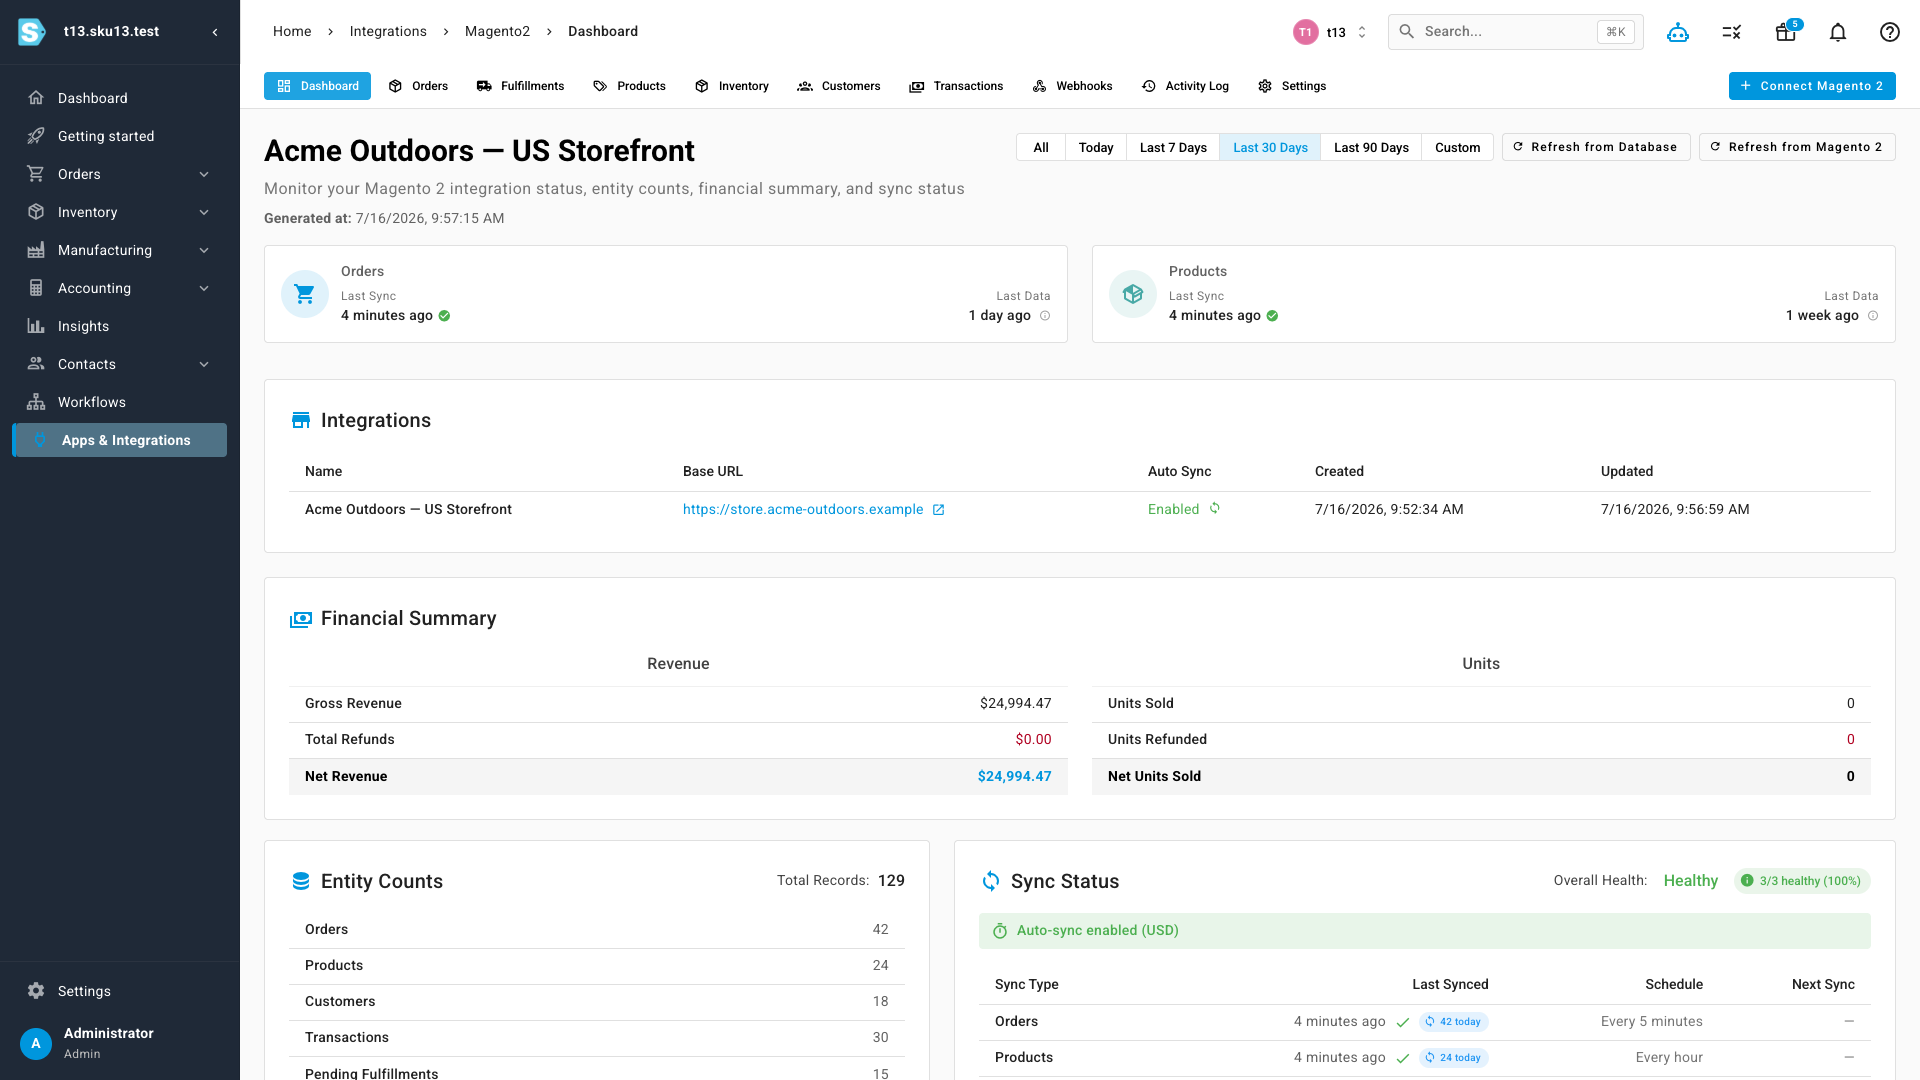This screenshot has height=1080, width=1920.
Task: Open the notifications bell
Action: [x=1838, y=32]
